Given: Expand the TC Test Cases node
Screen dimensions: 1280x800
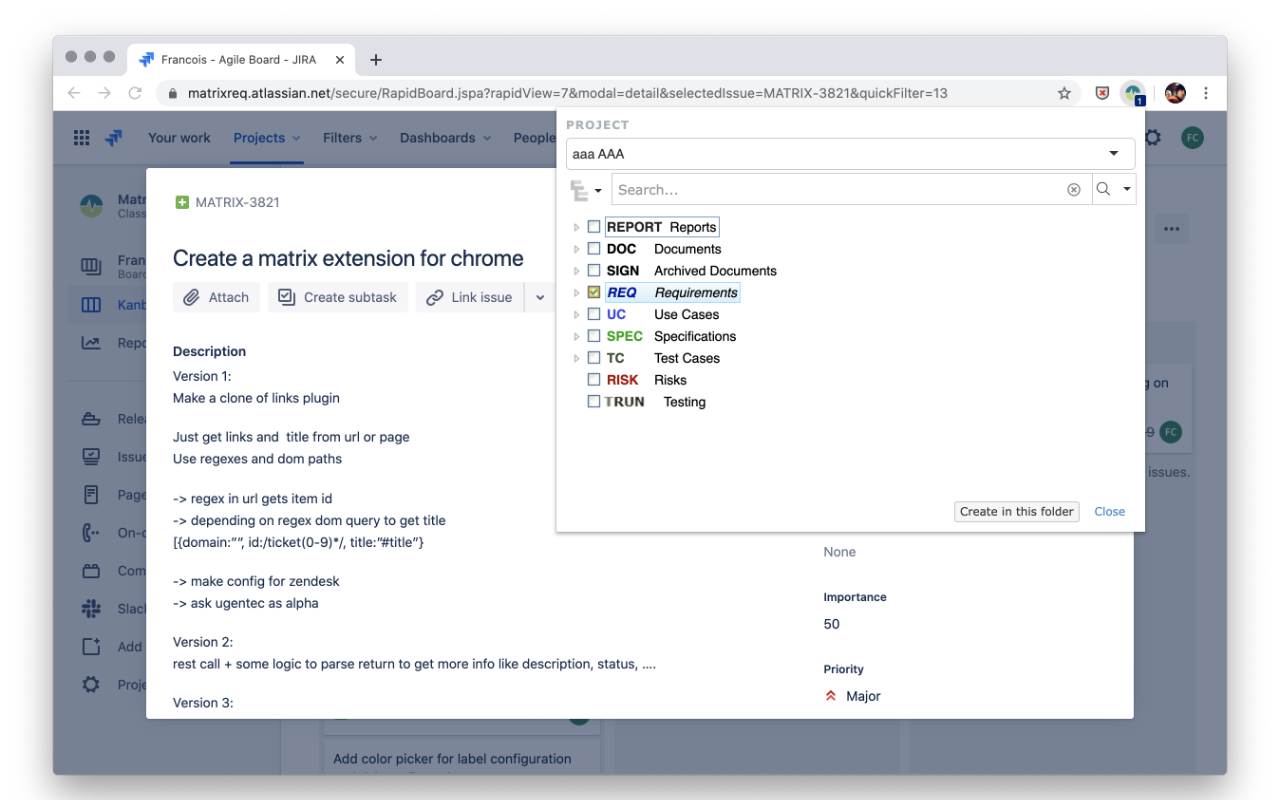Looking at the screenshot, I should point(576,358).
